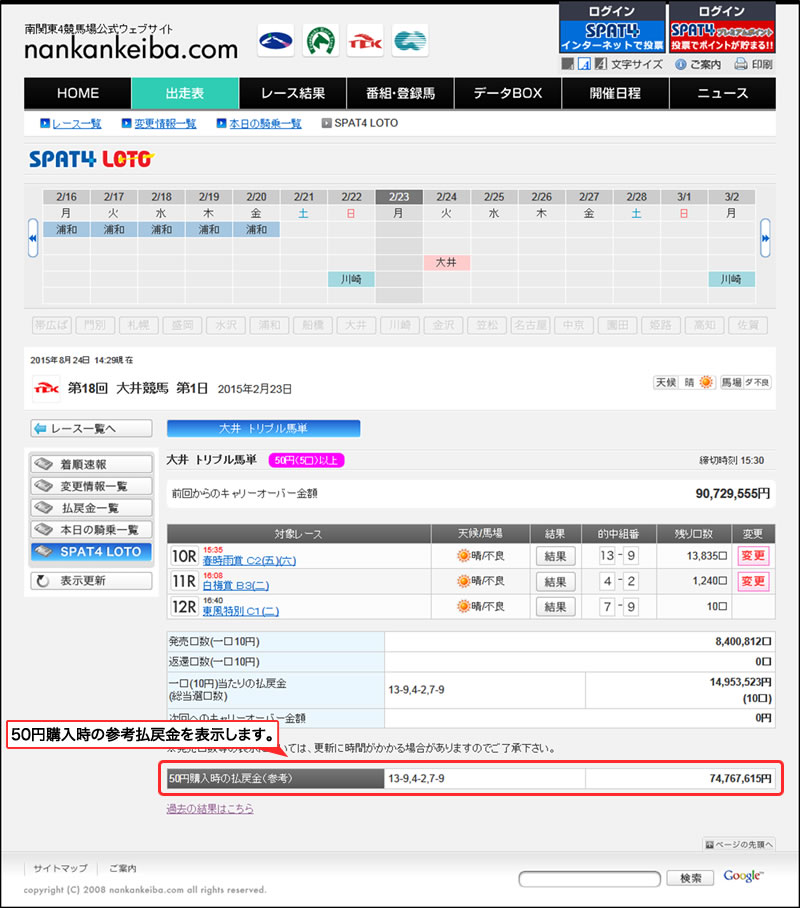800x908 pixels.
Task: Click the 印刷 print icon
Action: 741,64
